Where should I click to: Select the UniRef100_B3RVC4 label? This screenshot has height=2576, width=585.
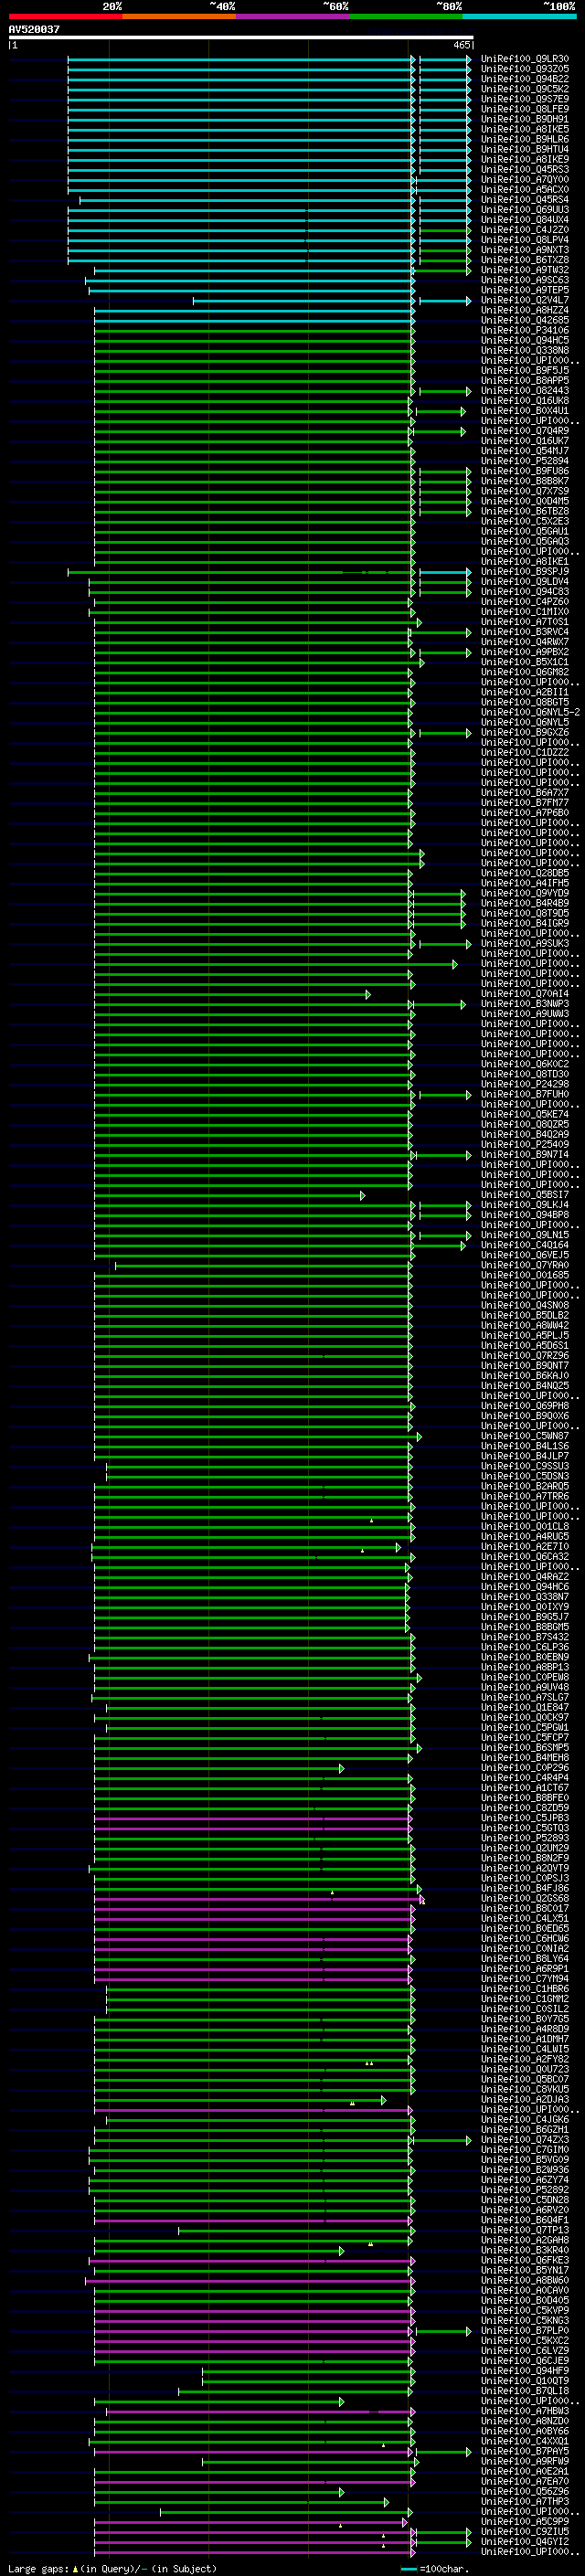click(x=525, y=632)
